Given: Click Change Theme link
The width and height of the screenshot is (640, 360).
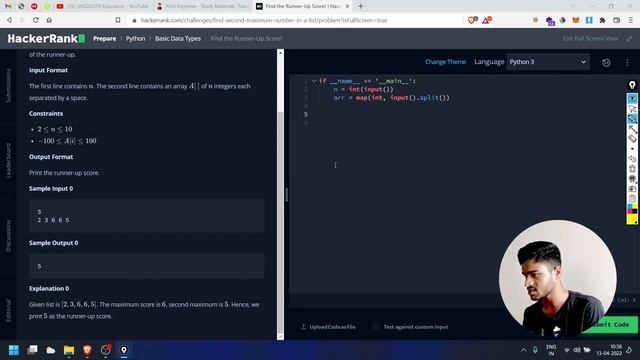Looking at the screenshot, I should point(445,62).
